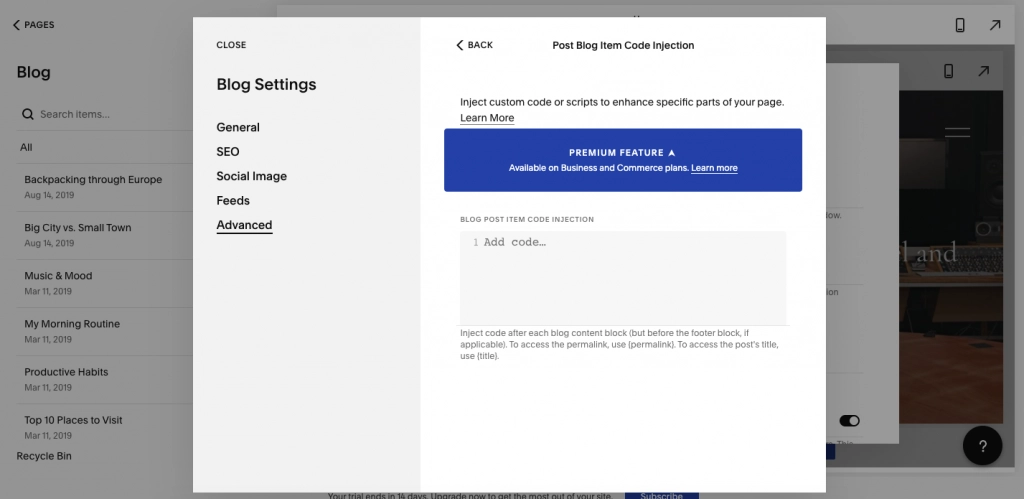Open the Backpacking through Europe post
This screenshot has width=1024, height=499.
(x=93, y=180)
